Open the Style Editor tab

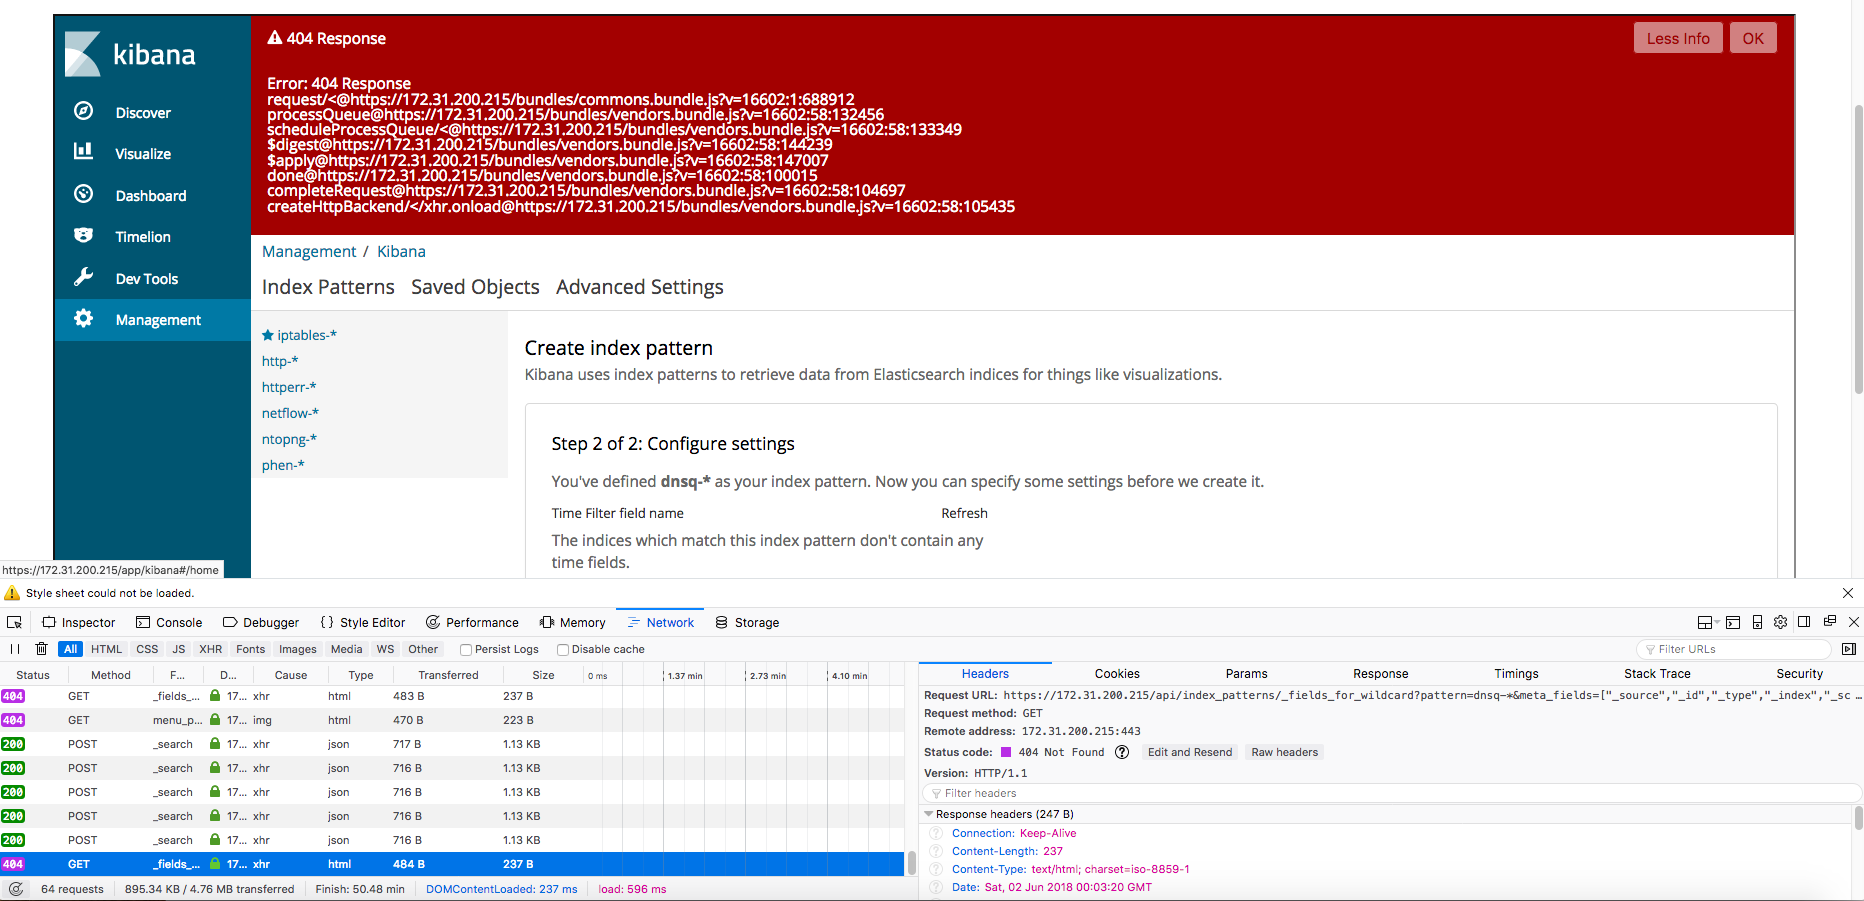click(x=362, y=622)
